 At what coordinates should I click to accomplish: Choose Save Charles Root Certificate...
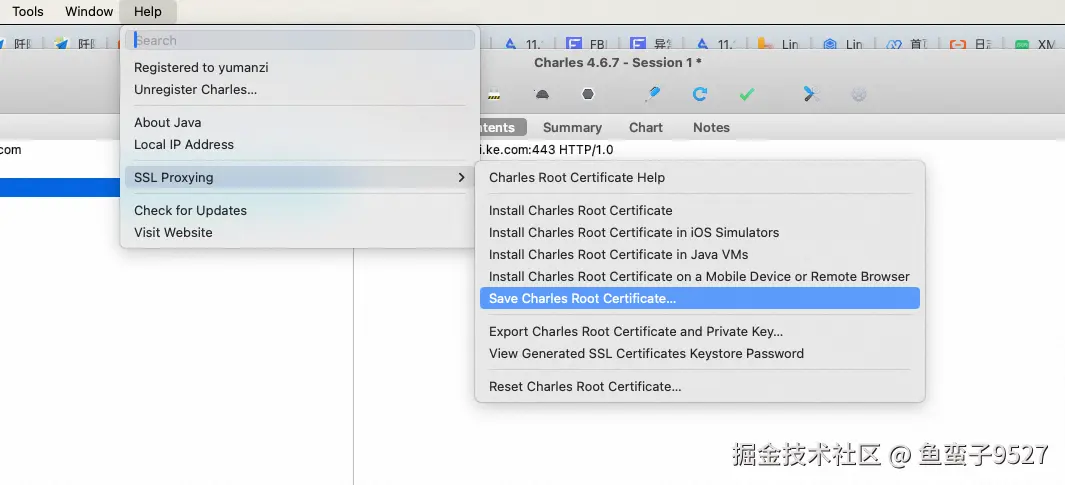(x=700, y=298)
